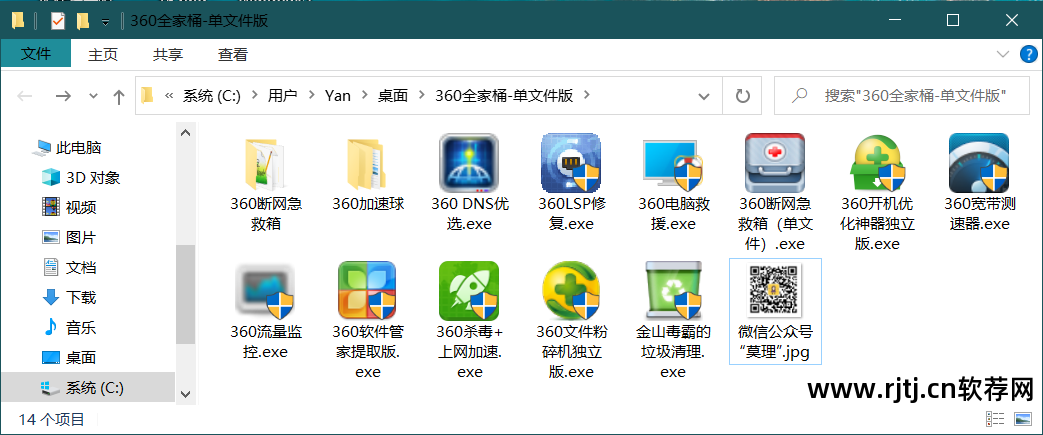Select the 360断网急救箱（单文件）.exe icon
This screenshot has height=435, width=1043.
click(774, 163)
